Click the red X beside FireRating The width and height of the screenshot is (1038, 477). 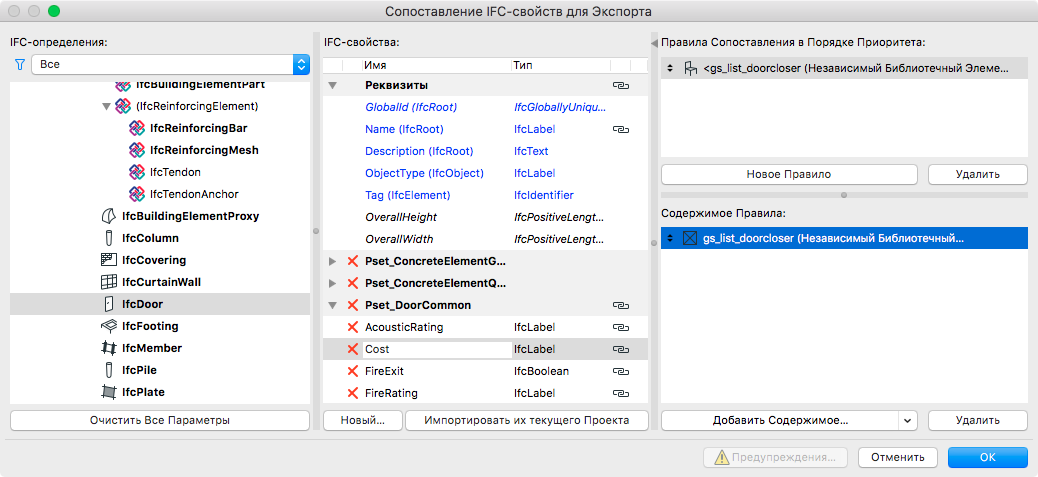click(352, 393)
